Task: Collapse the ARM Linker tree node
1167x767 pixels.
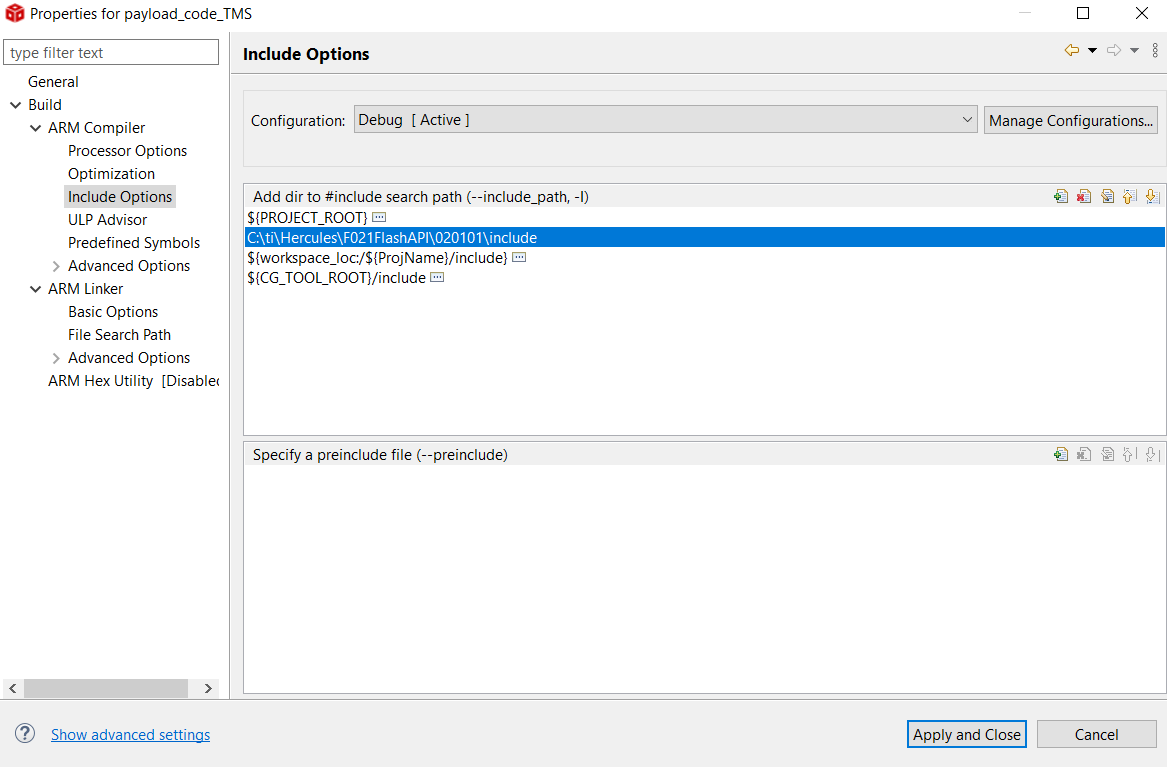Action: 35,289
